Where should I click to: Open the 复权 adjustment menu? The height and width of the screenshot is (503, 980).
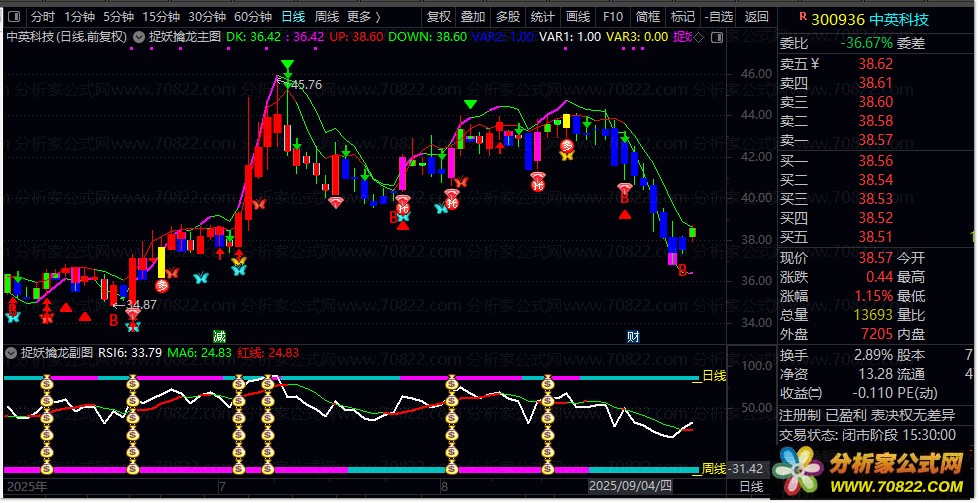point(439,17)
